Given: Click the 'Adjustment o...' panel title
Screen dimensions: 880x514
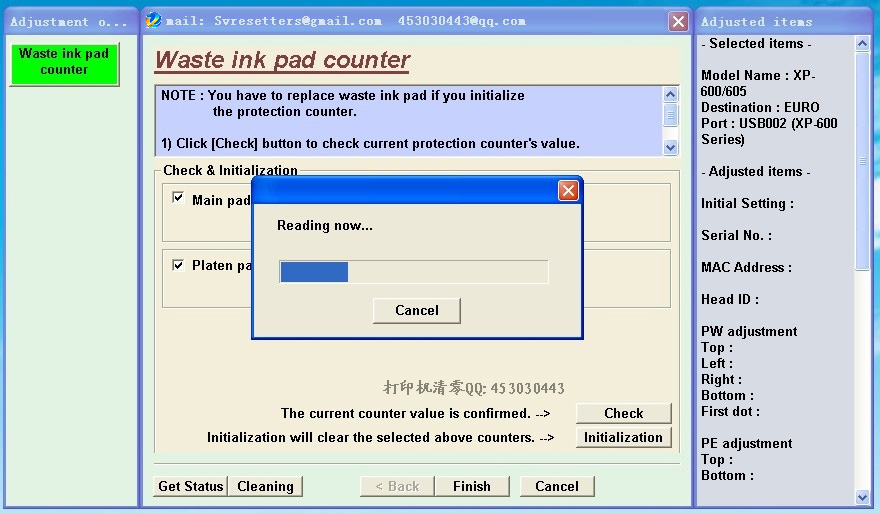Looking at the screenshot, I should point(68,22).
